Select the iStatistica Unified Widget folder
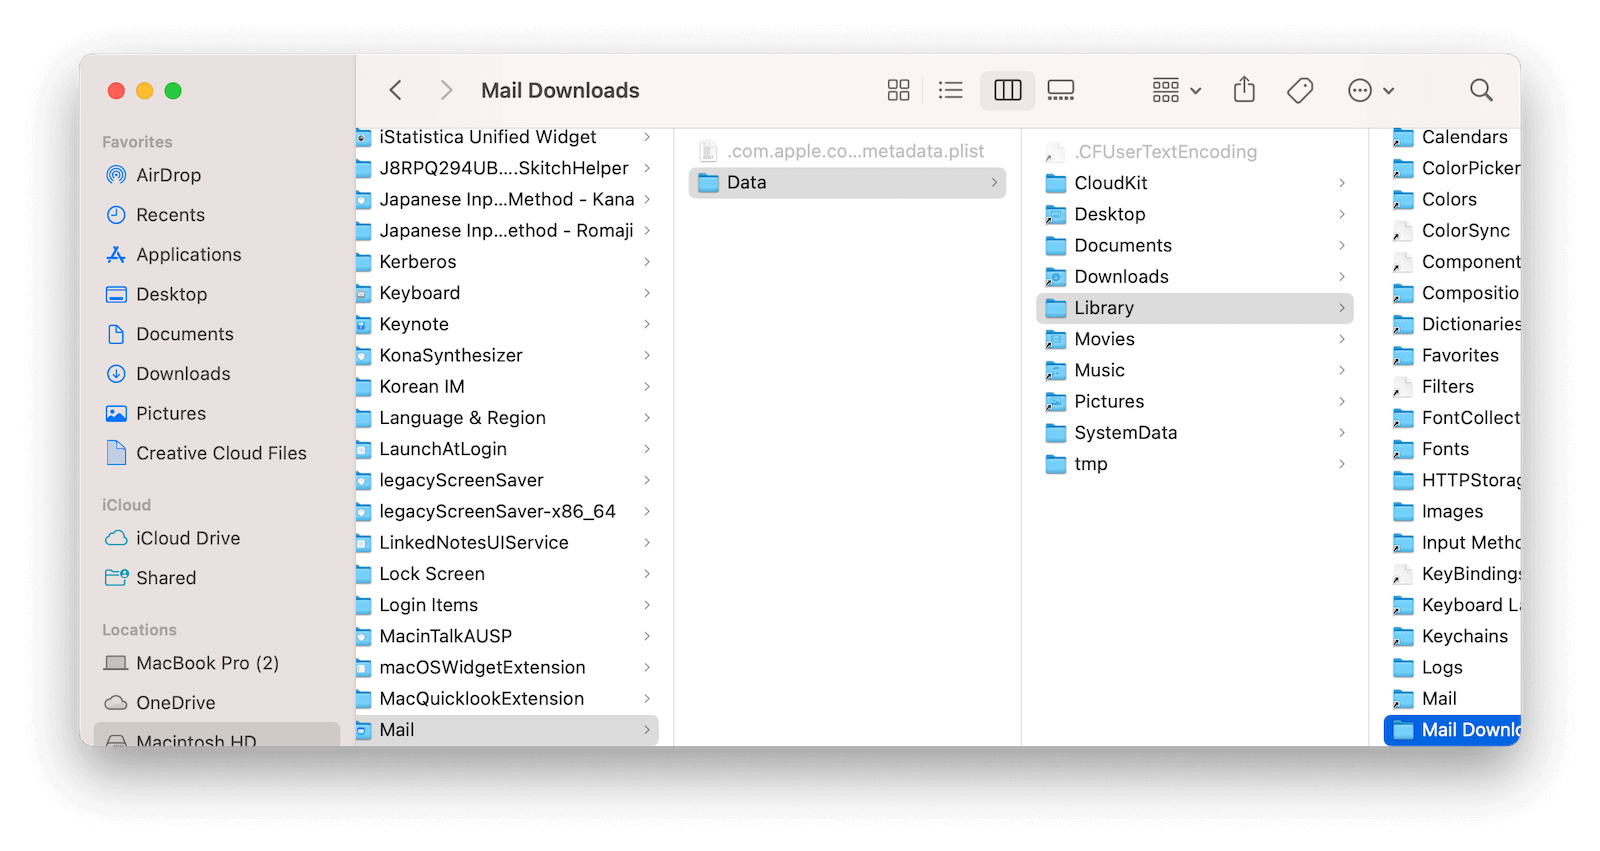The image size is (1600, 851). (x=507, y=137)
